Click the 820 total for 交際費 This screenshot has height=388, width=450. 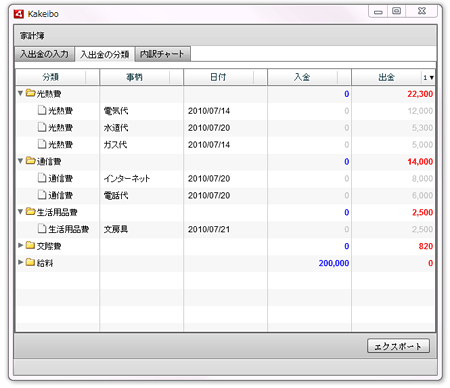[x=426, y=246]
